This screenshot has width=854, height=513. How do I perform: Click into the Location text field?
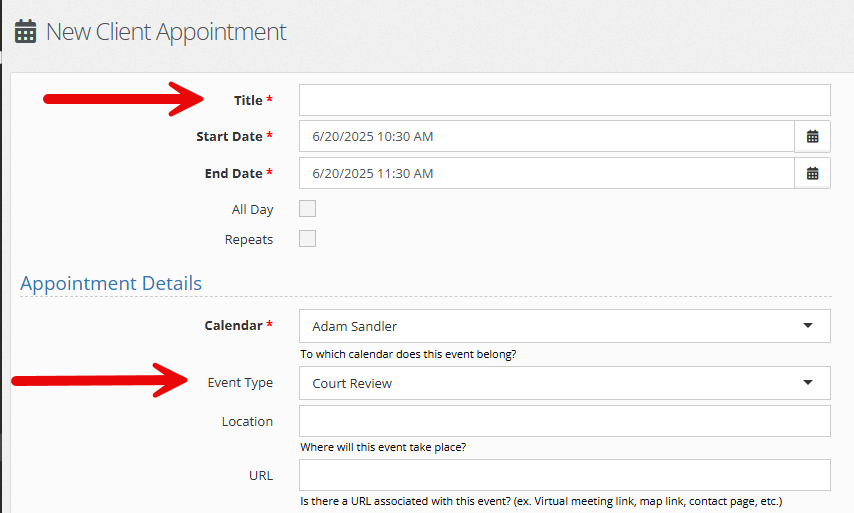565,421
